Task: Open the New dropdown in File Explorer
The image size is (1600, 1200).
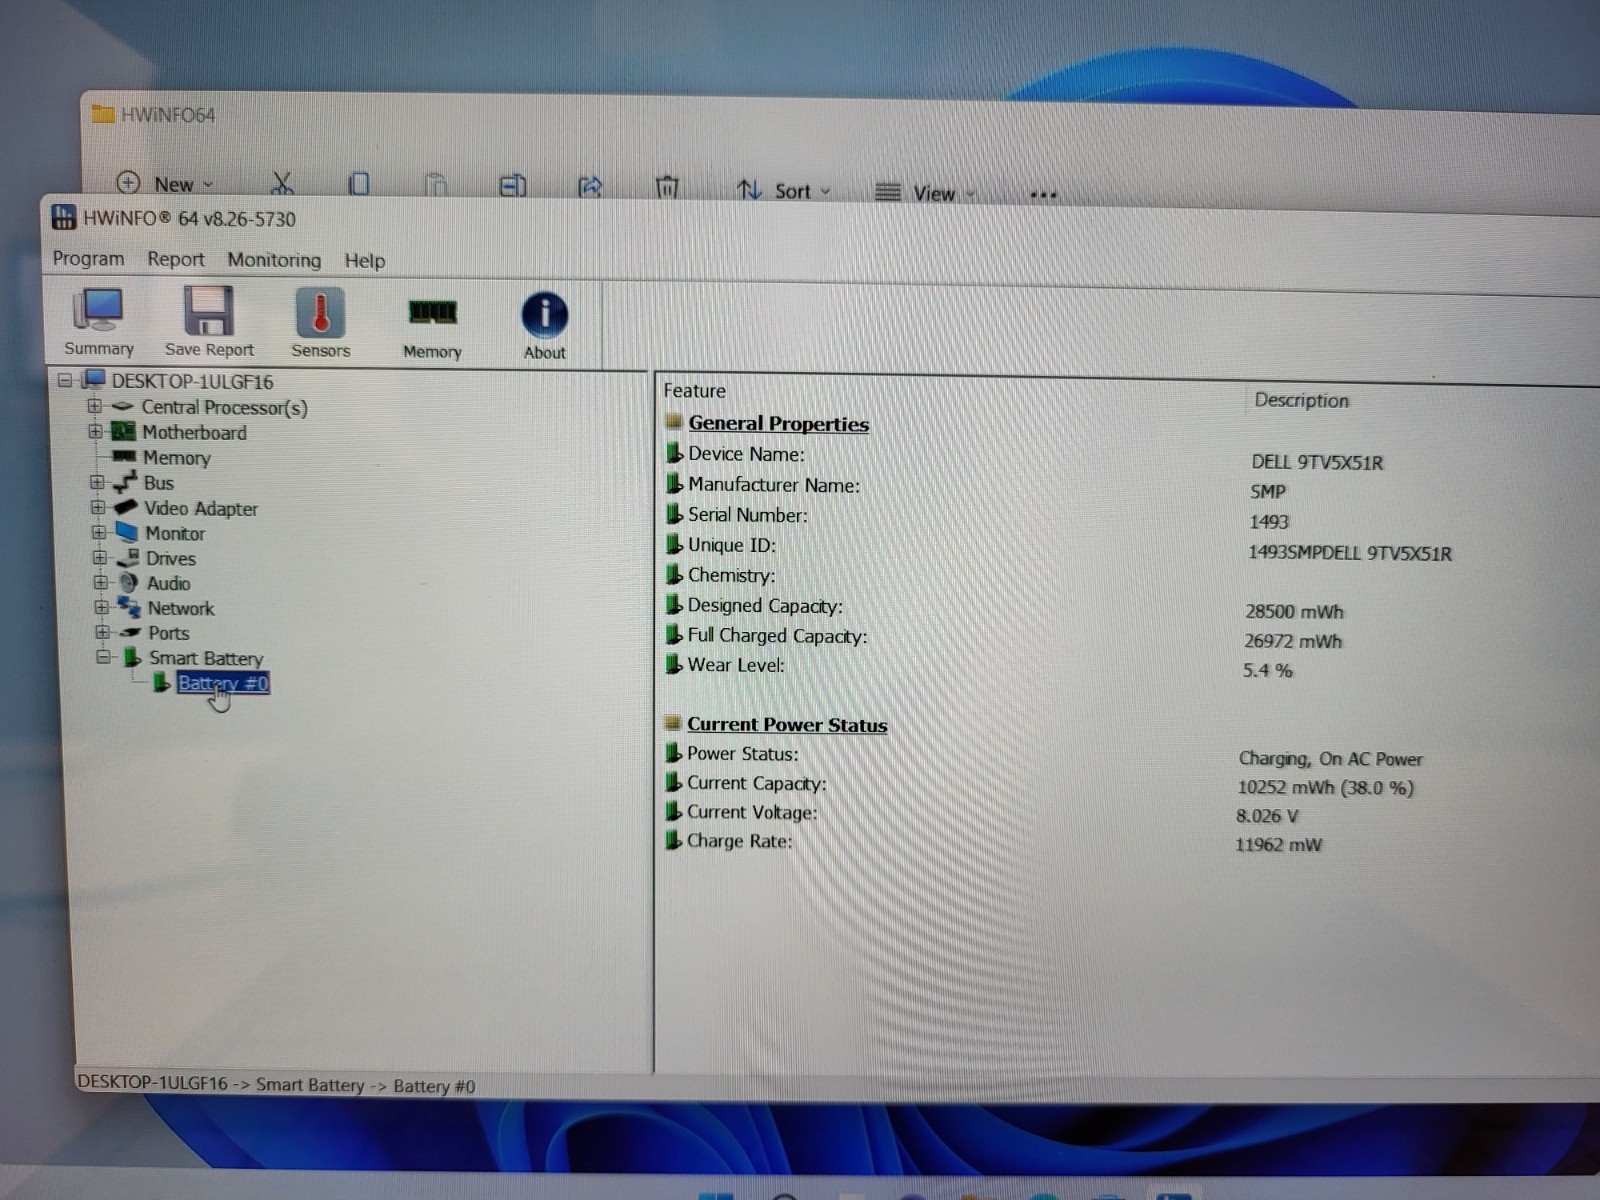Action: [x=165, y=184]
